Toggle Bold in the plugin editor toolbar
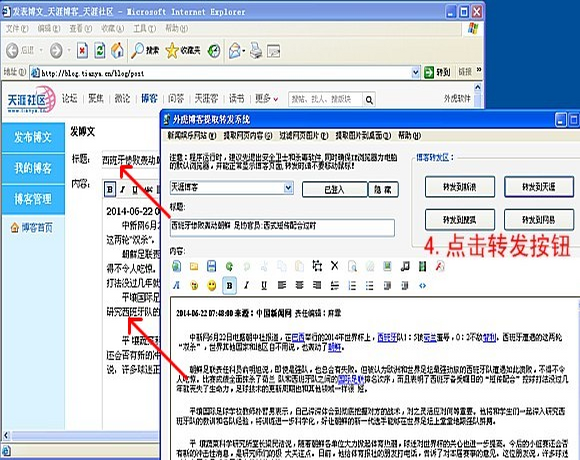The image size is (580, 460). 229,285
